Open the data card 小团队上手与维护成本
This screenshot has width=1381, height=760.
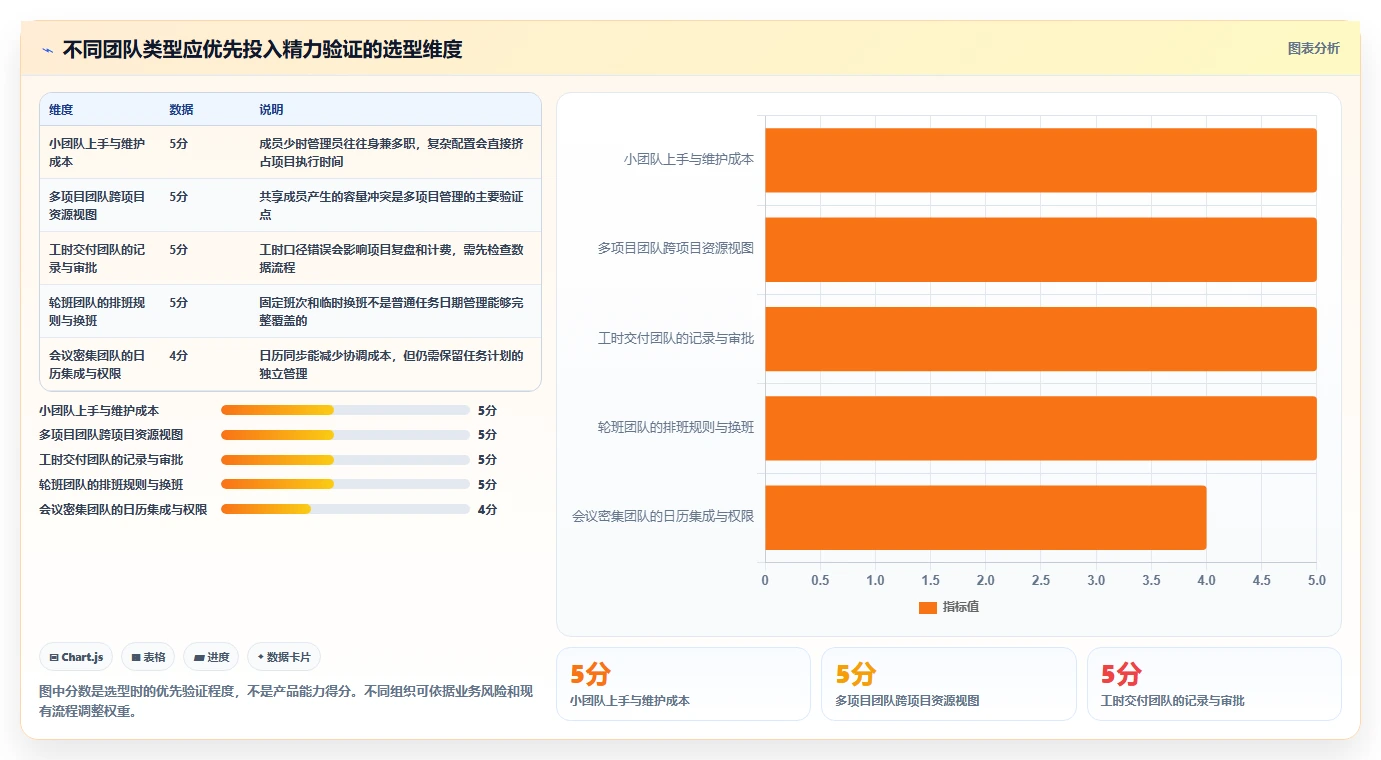coord(683,684)
